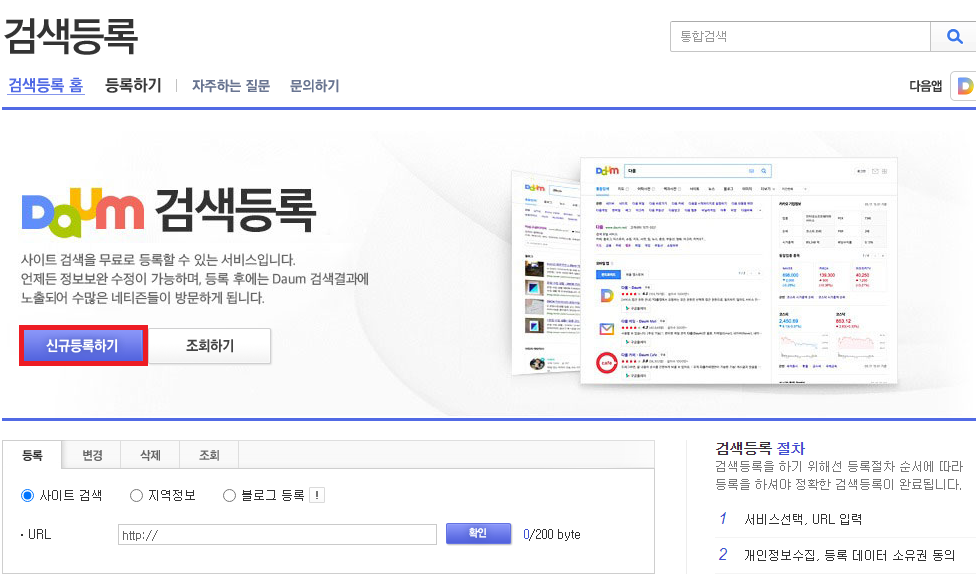Click the 다음앱 link
The image size is (976, 574).
click(926, 86)
